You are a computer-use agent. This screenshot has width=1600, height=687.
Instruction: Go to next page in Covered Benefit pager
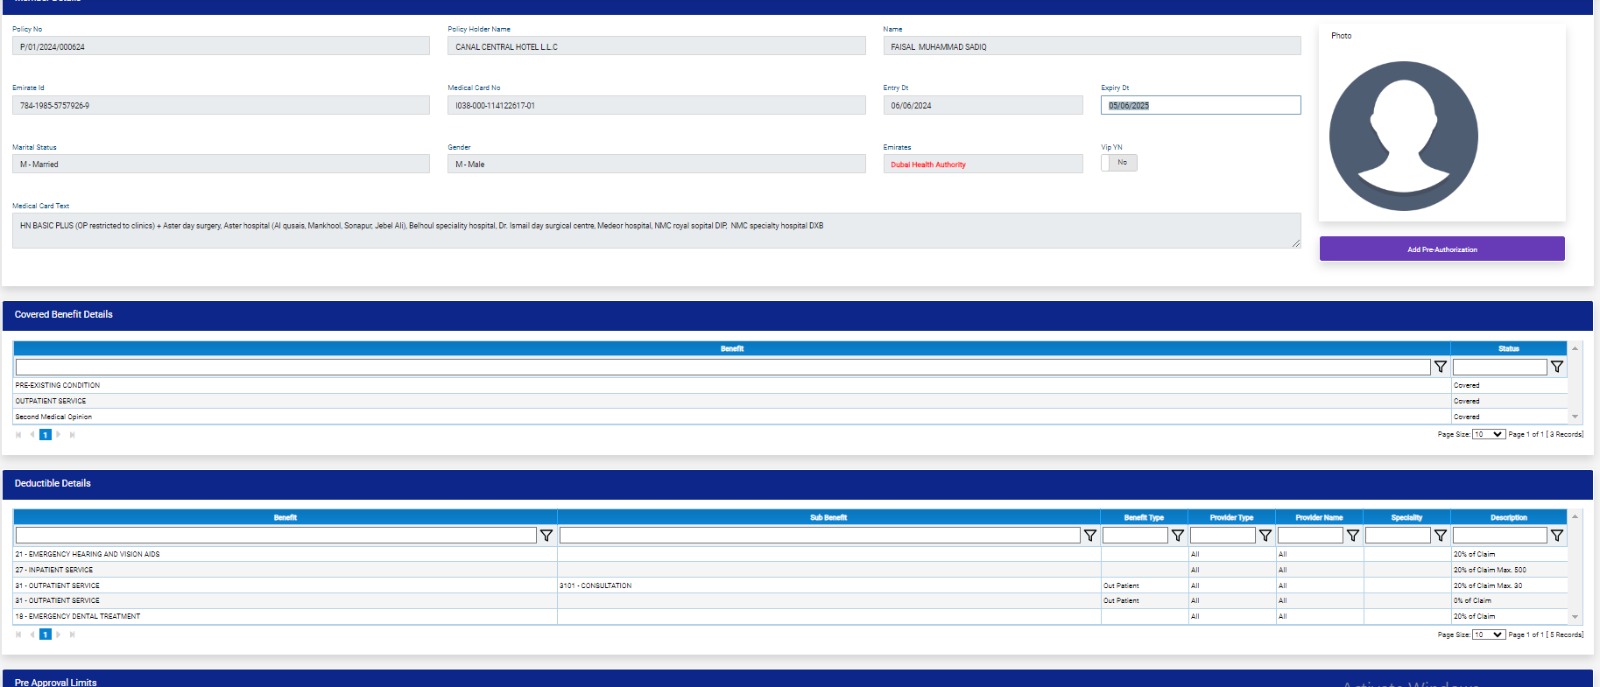click(x=58, y=435)
